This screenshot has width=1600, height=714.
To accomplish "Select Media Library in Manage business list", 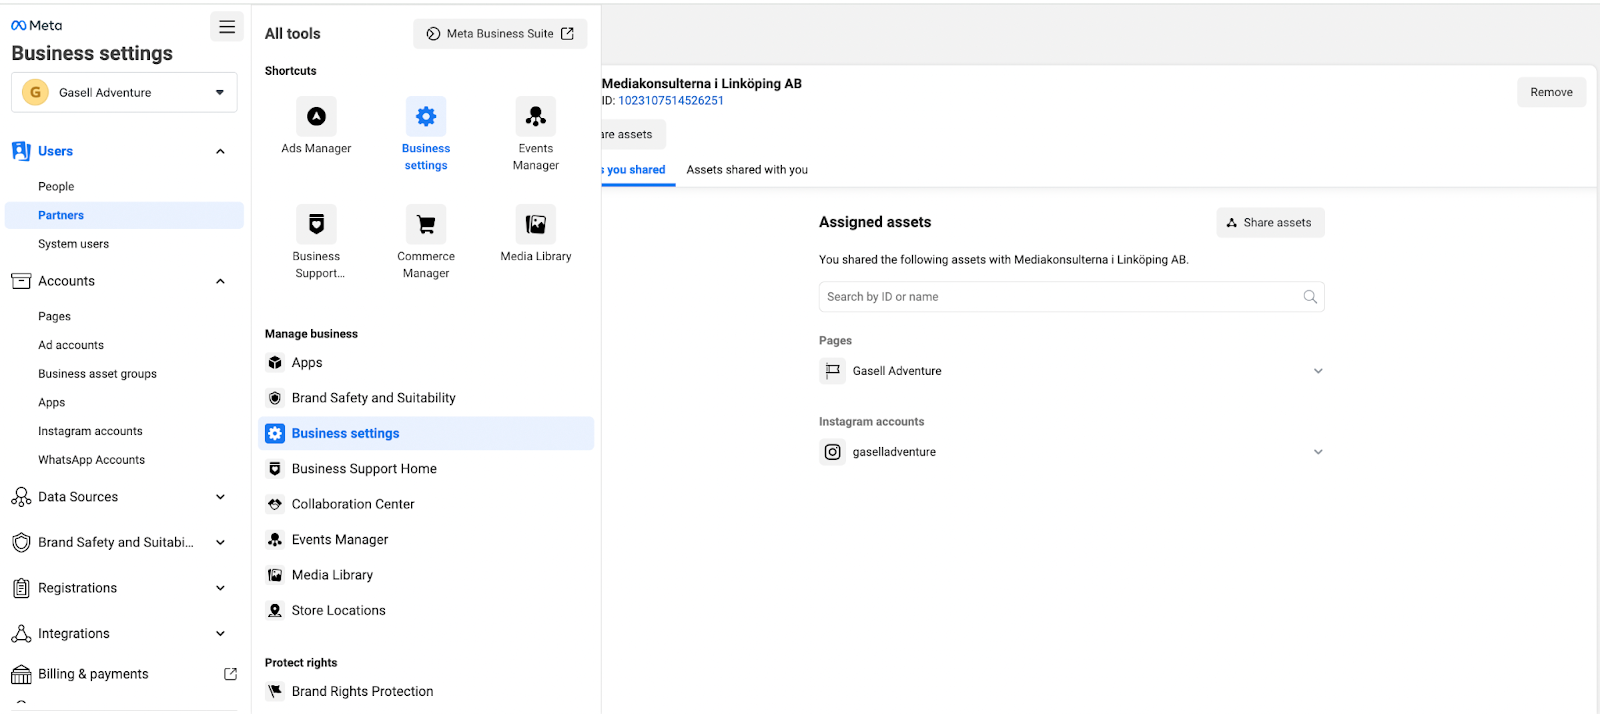I will click(x=426, y=575).
